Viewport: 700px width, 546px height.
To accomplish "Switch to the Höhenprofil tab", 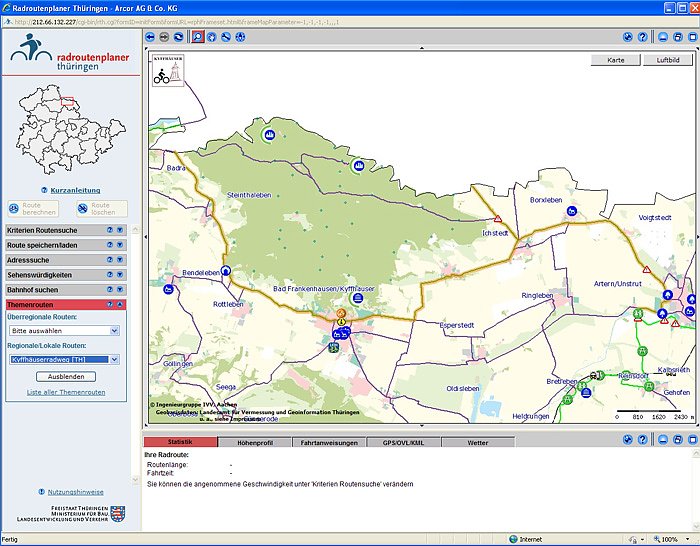I will click(254, 442).
